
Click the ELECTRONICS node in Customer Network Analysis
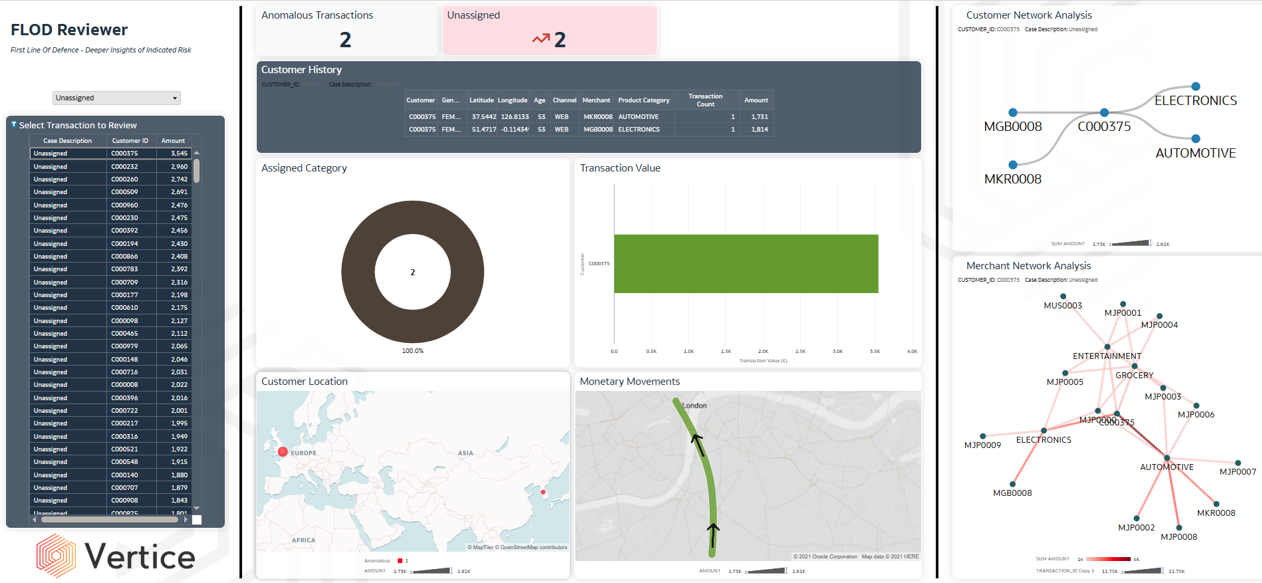[x=1195, y=87]
